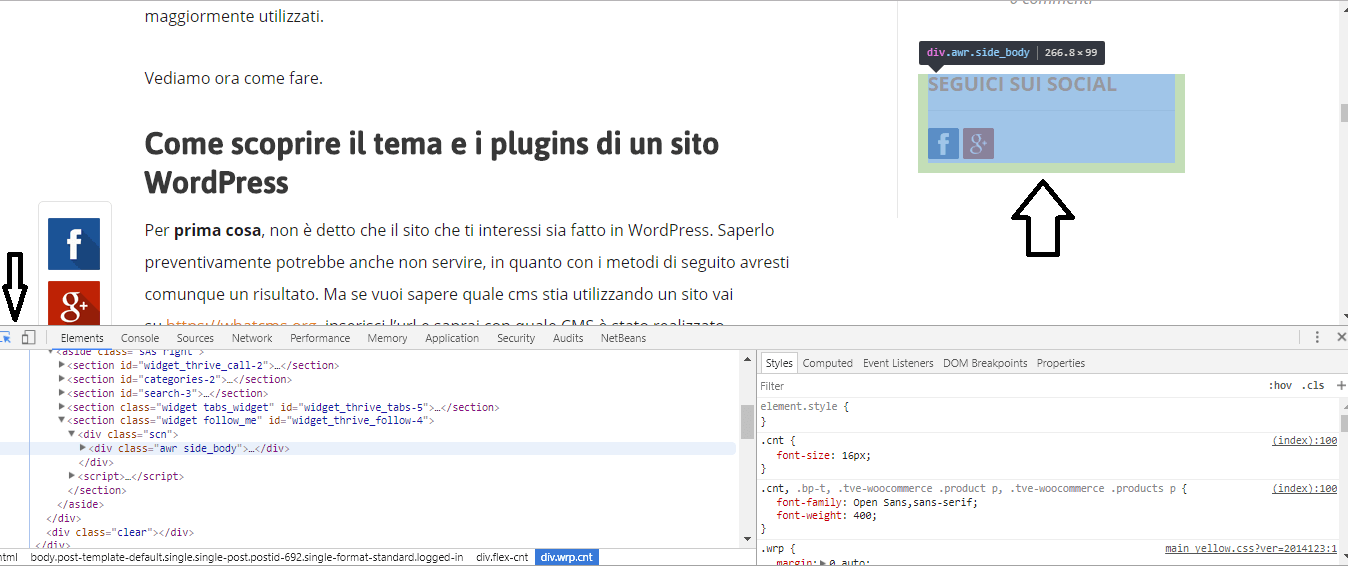Open the (index):100 source link for .cnt rule

[x=1304, y=440]
